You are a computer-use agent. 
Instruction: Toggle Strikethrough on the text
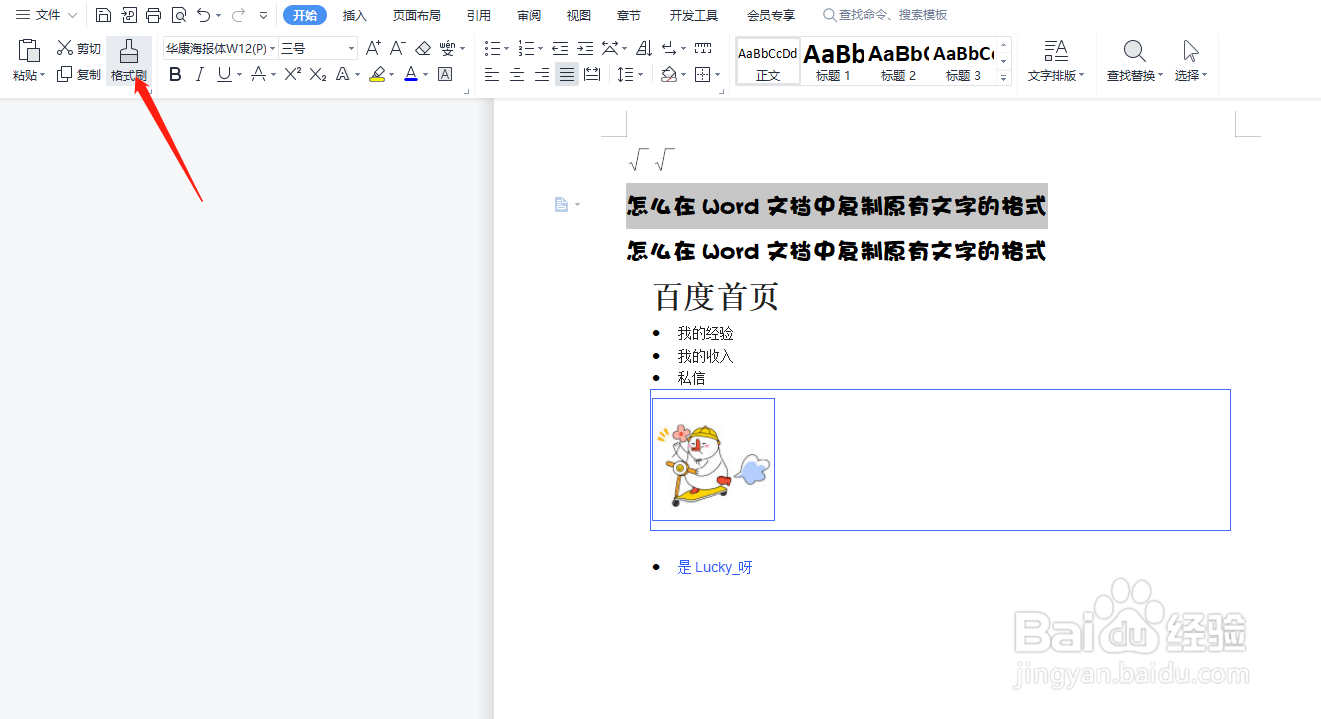coord(258,74)
